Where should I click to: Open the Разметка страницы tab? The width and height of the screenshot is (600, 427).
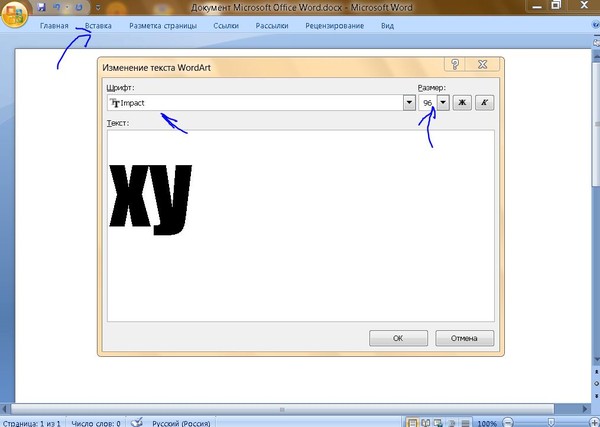coord(163,26)
